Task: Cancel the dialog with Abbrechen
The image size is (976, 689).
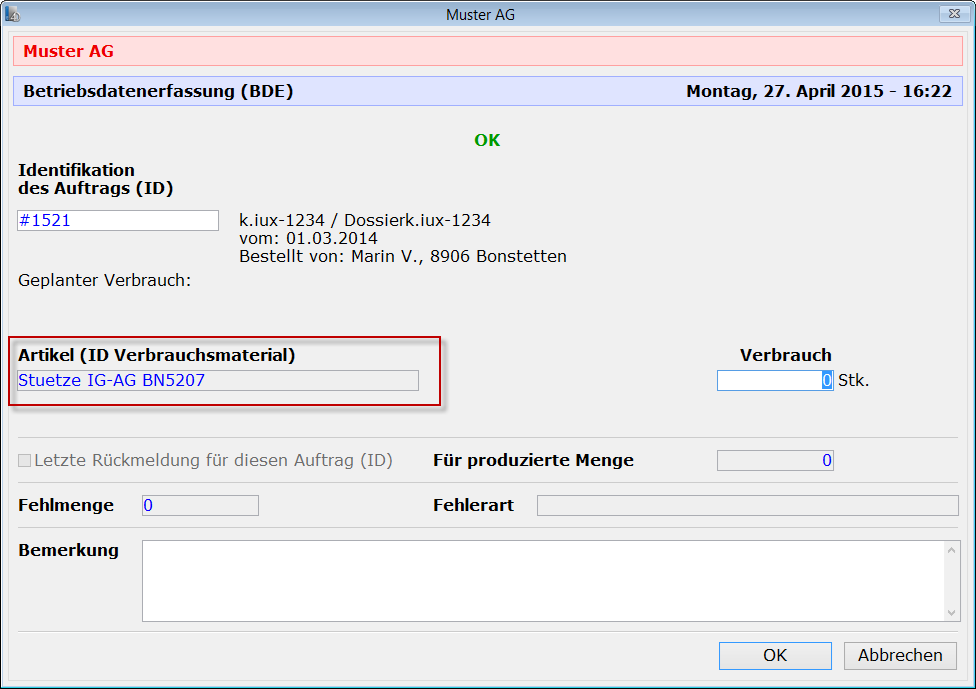Action: (900, 656)
